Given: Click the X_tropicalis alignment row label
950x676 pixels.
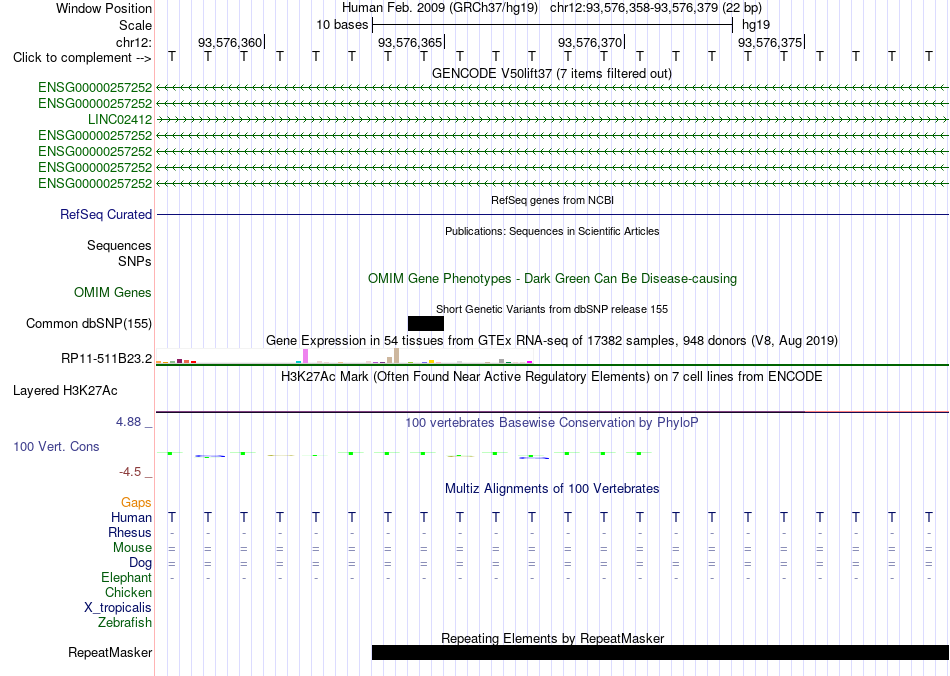Looking at the screenshot, I should pos(118,608).
